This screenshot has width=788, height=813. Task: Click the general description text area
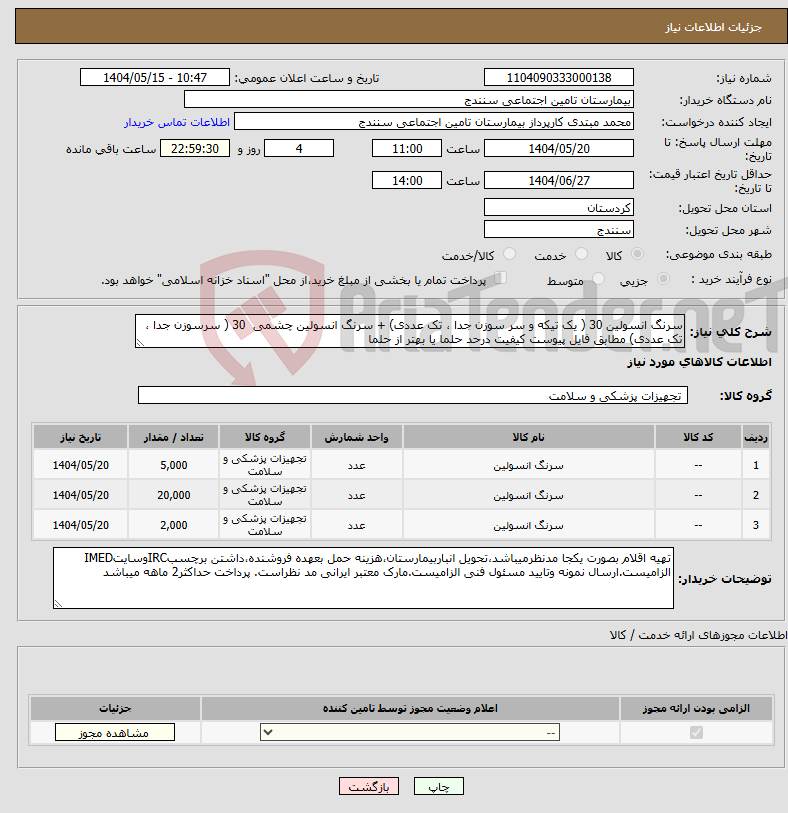pos(410,331)
